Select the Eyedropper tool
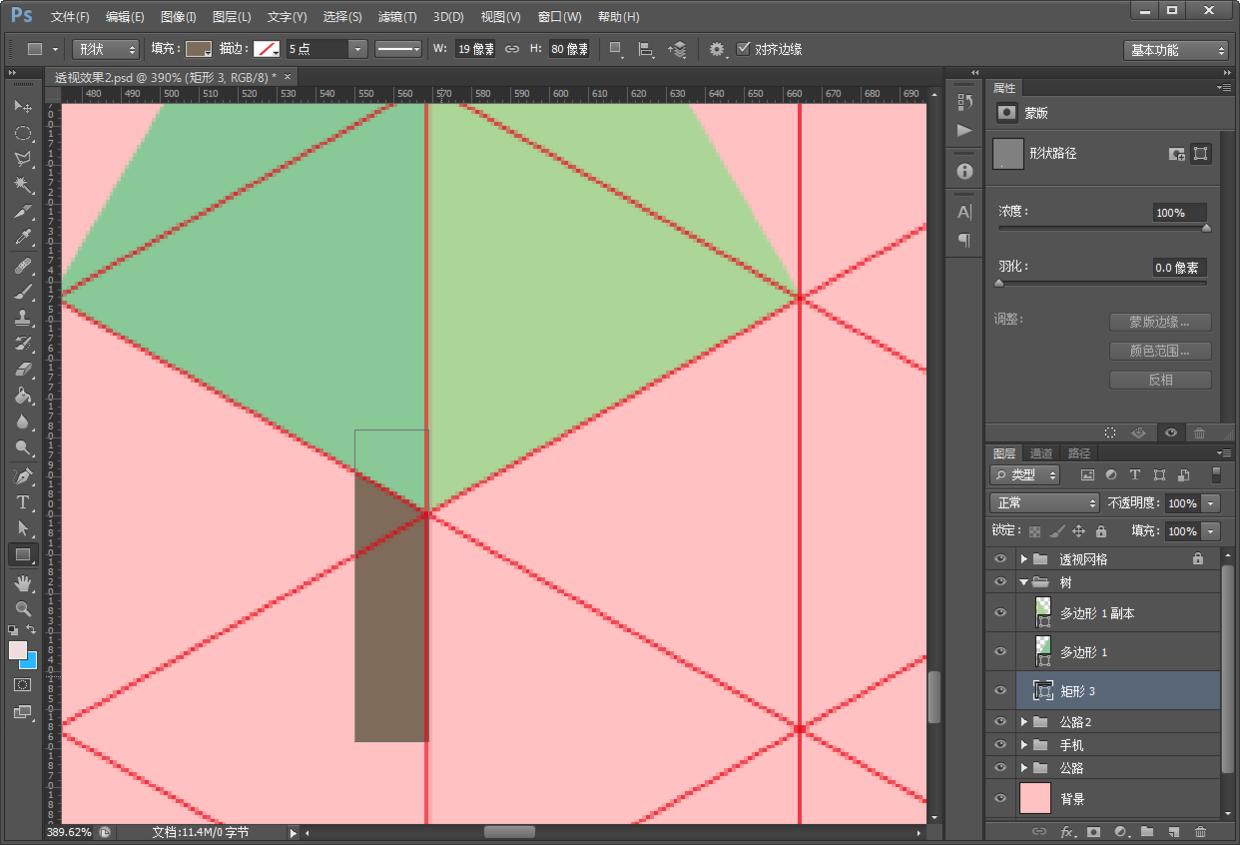This screenshot has width=1240, height=845. pyautogui.click(x=23, y=238)
